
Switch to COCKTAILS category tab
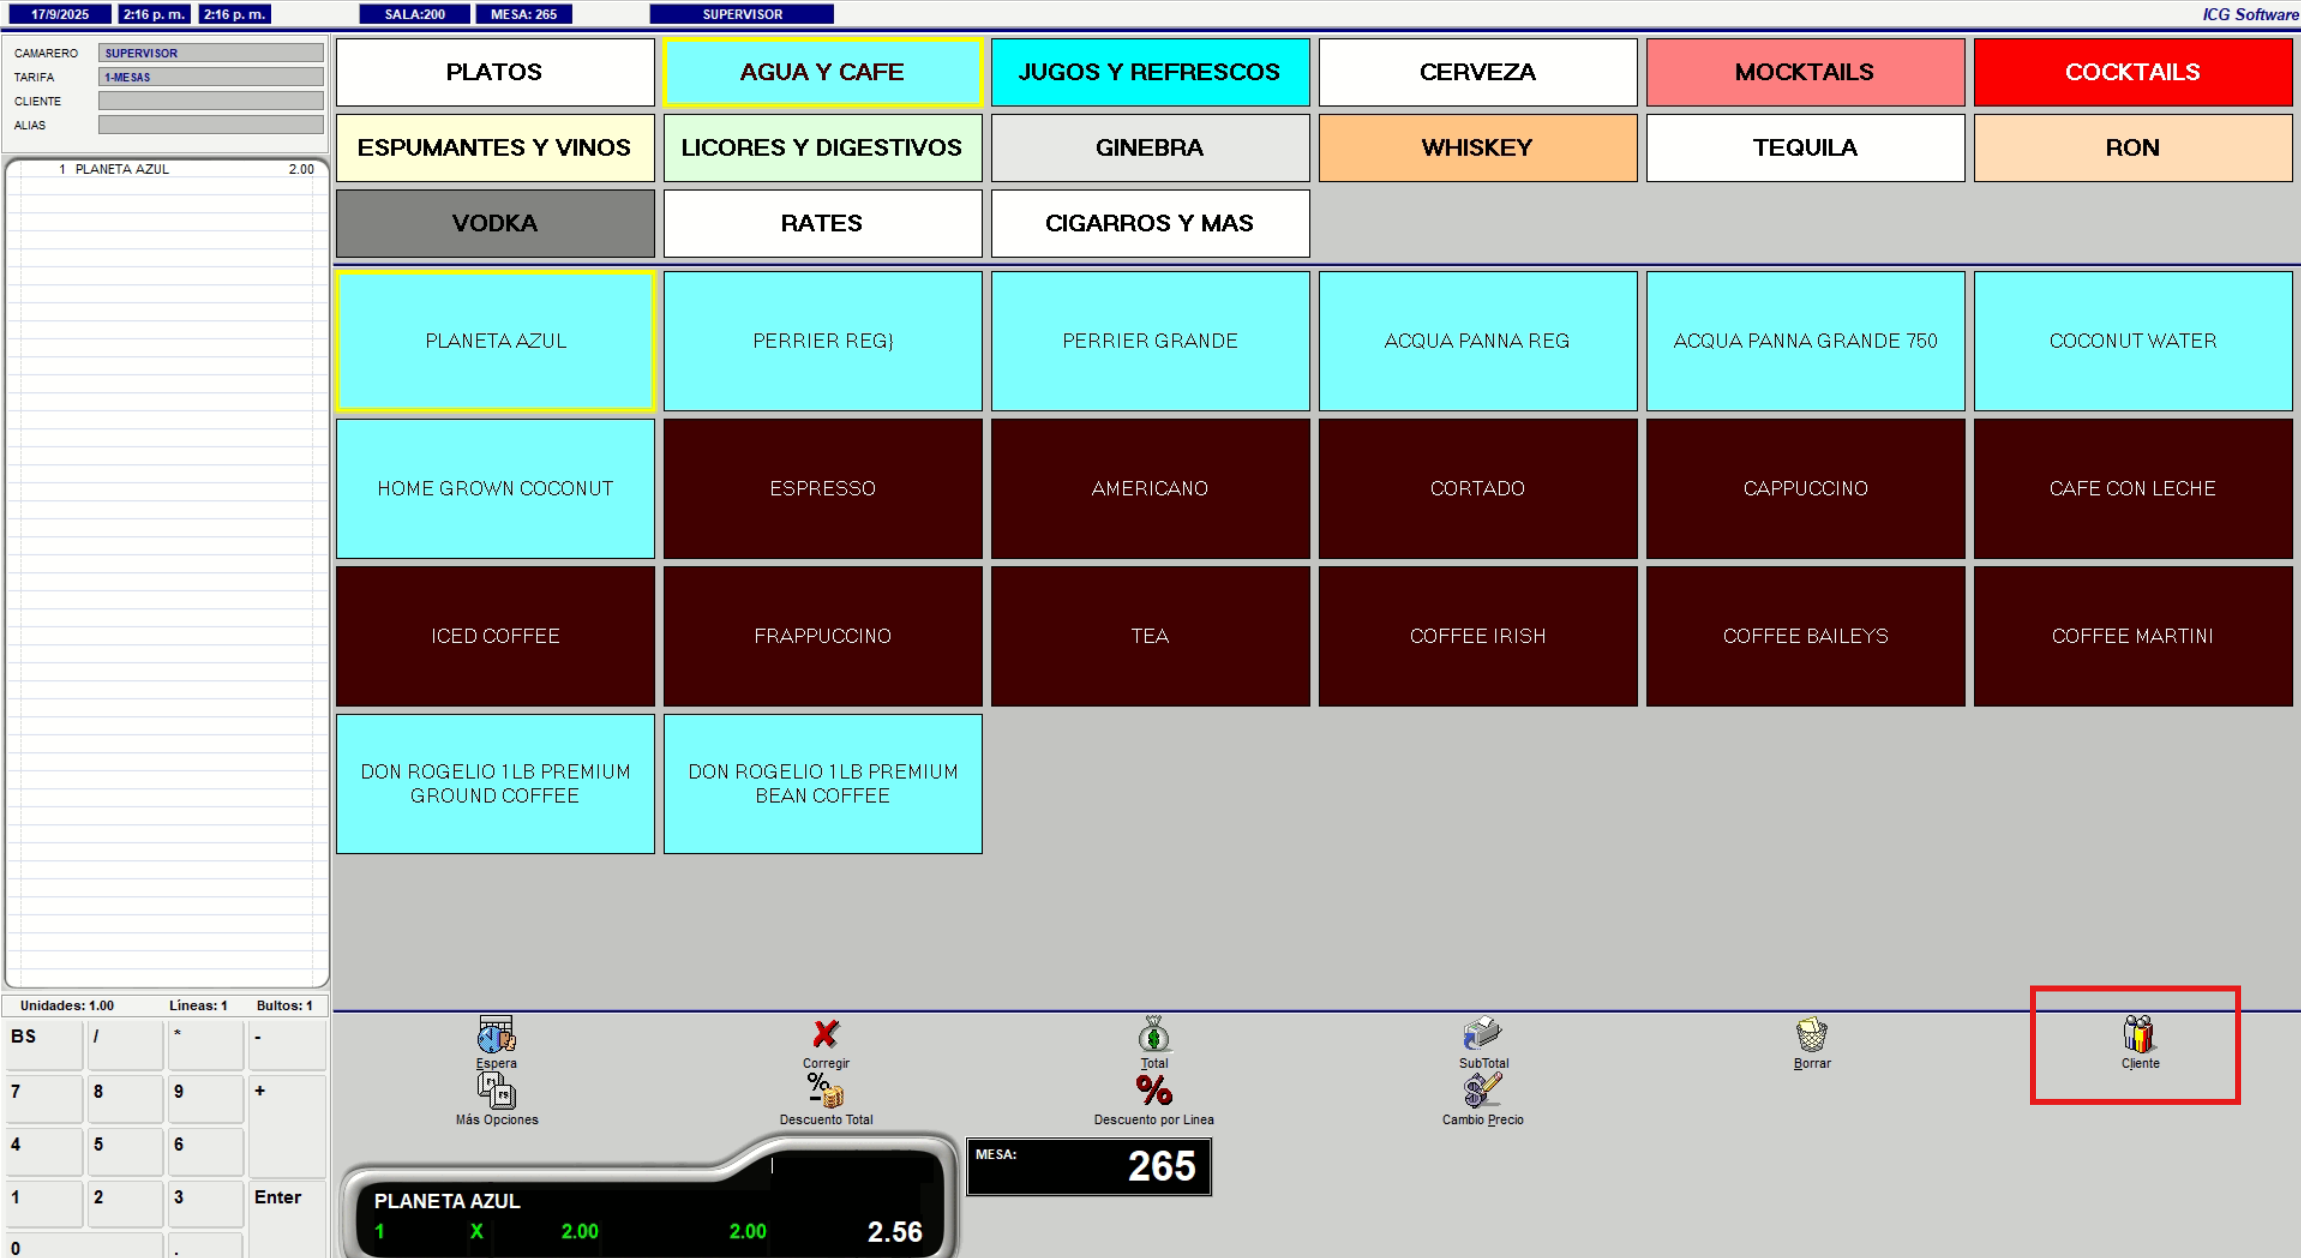(2132, 72)
